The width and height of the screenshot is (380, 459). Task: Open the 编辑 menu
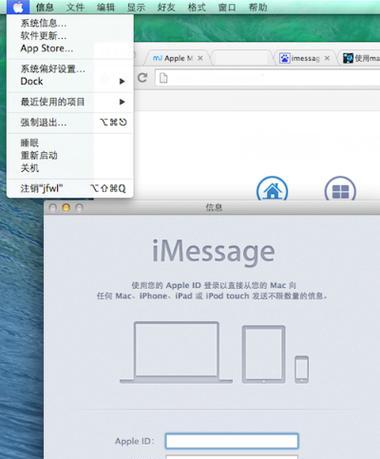click(x=106, y=7)
